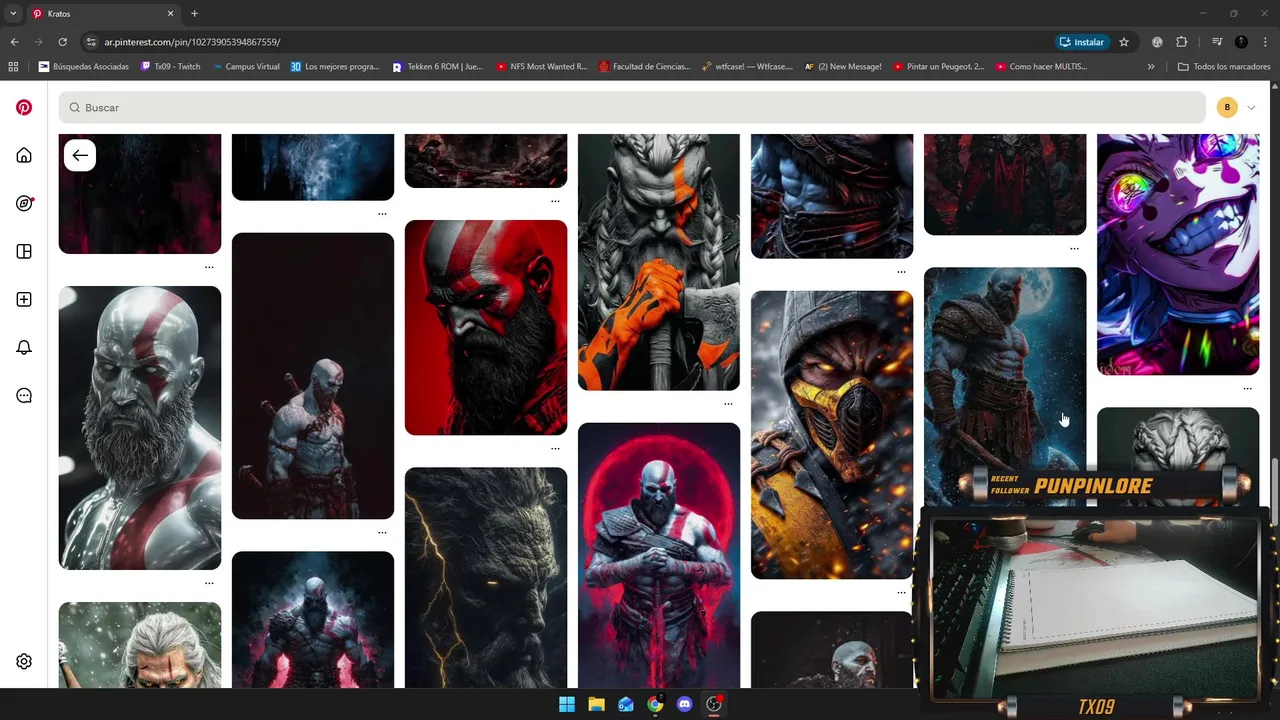1280x720 pixels.
Task: Open the stone face with lightning pin
Action: click(x=486, y=578)
